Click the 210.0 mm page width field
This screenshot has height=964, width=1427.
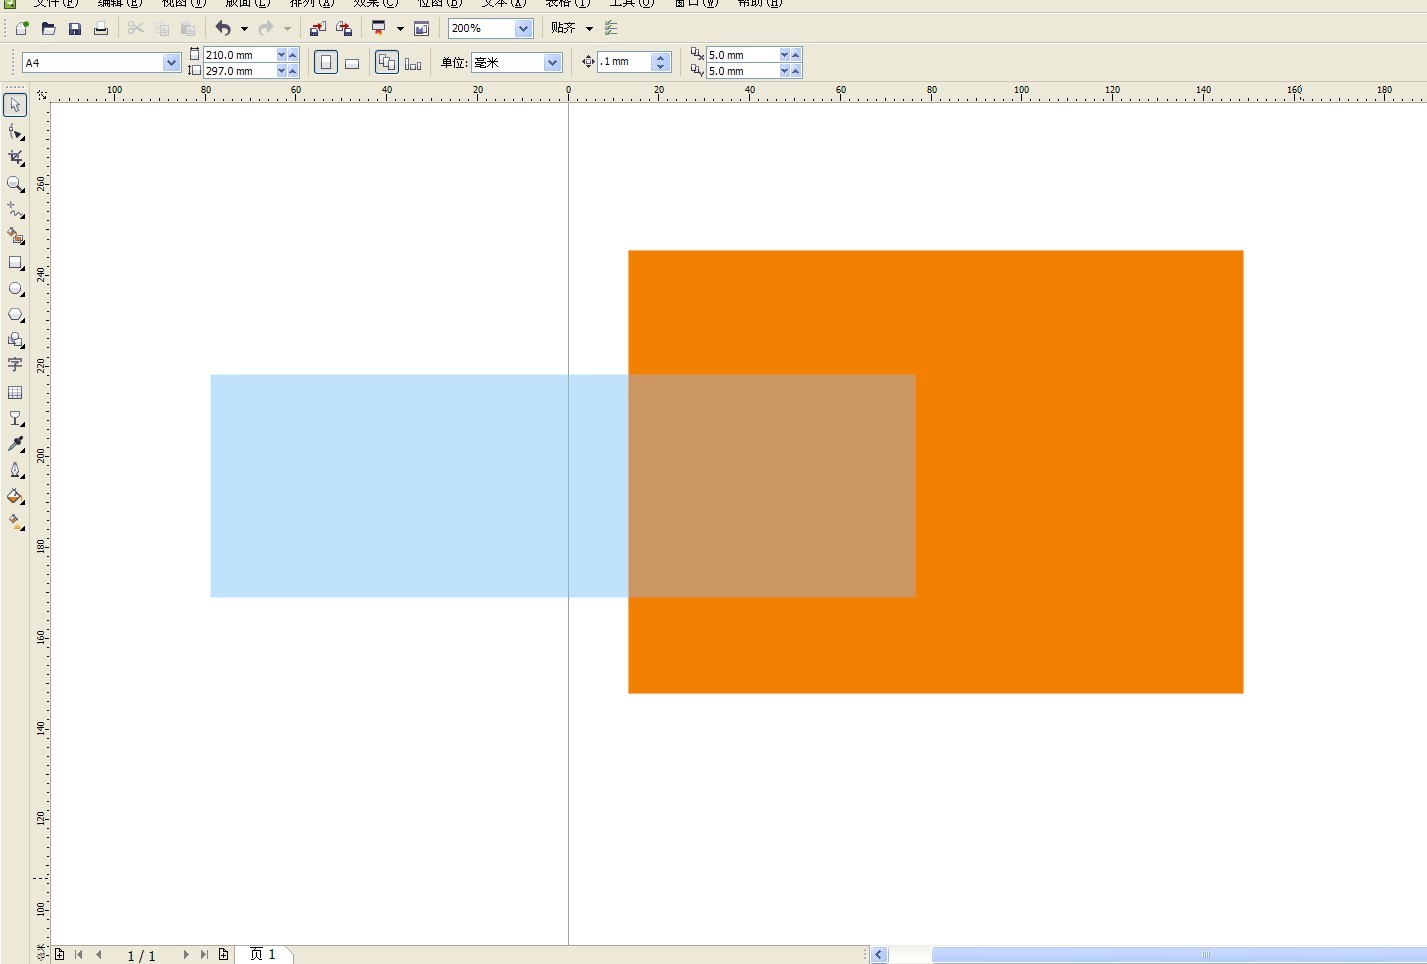pyautogui.click(x=239, y=55)
